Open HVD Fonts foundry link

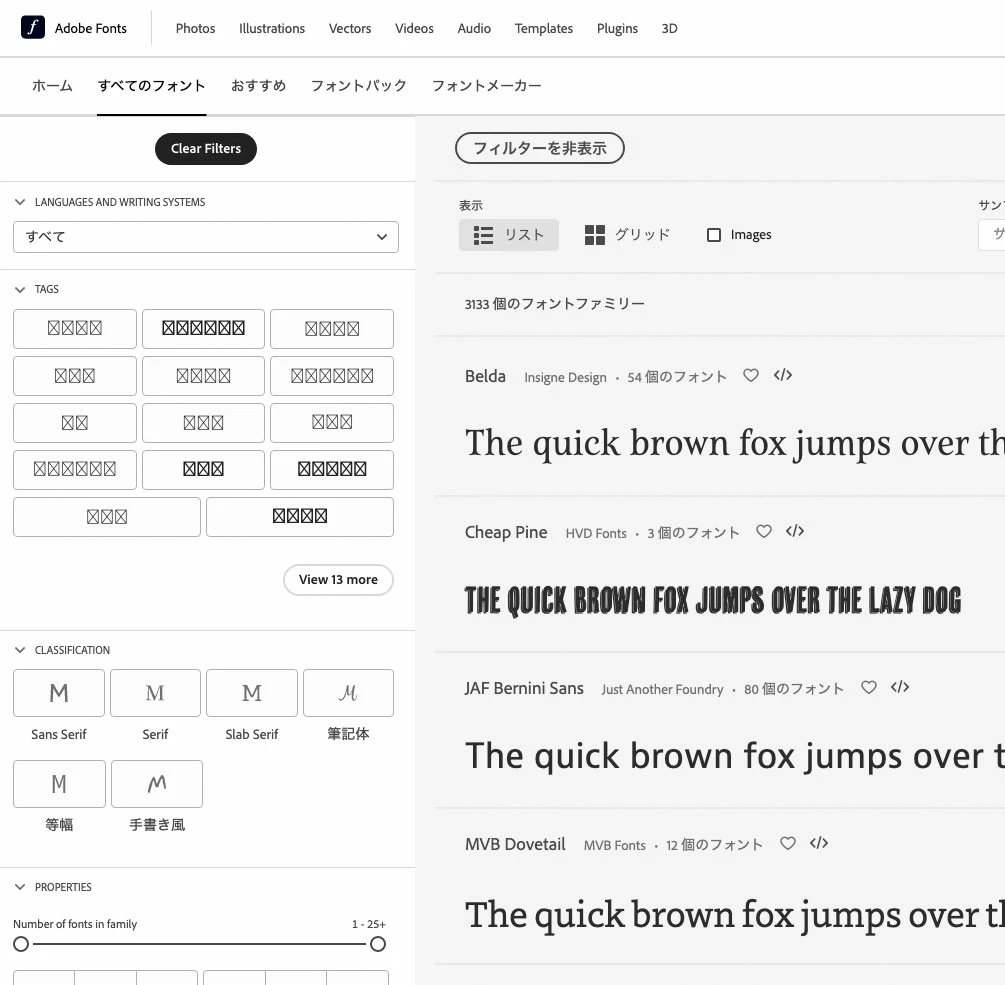[596, 533]
